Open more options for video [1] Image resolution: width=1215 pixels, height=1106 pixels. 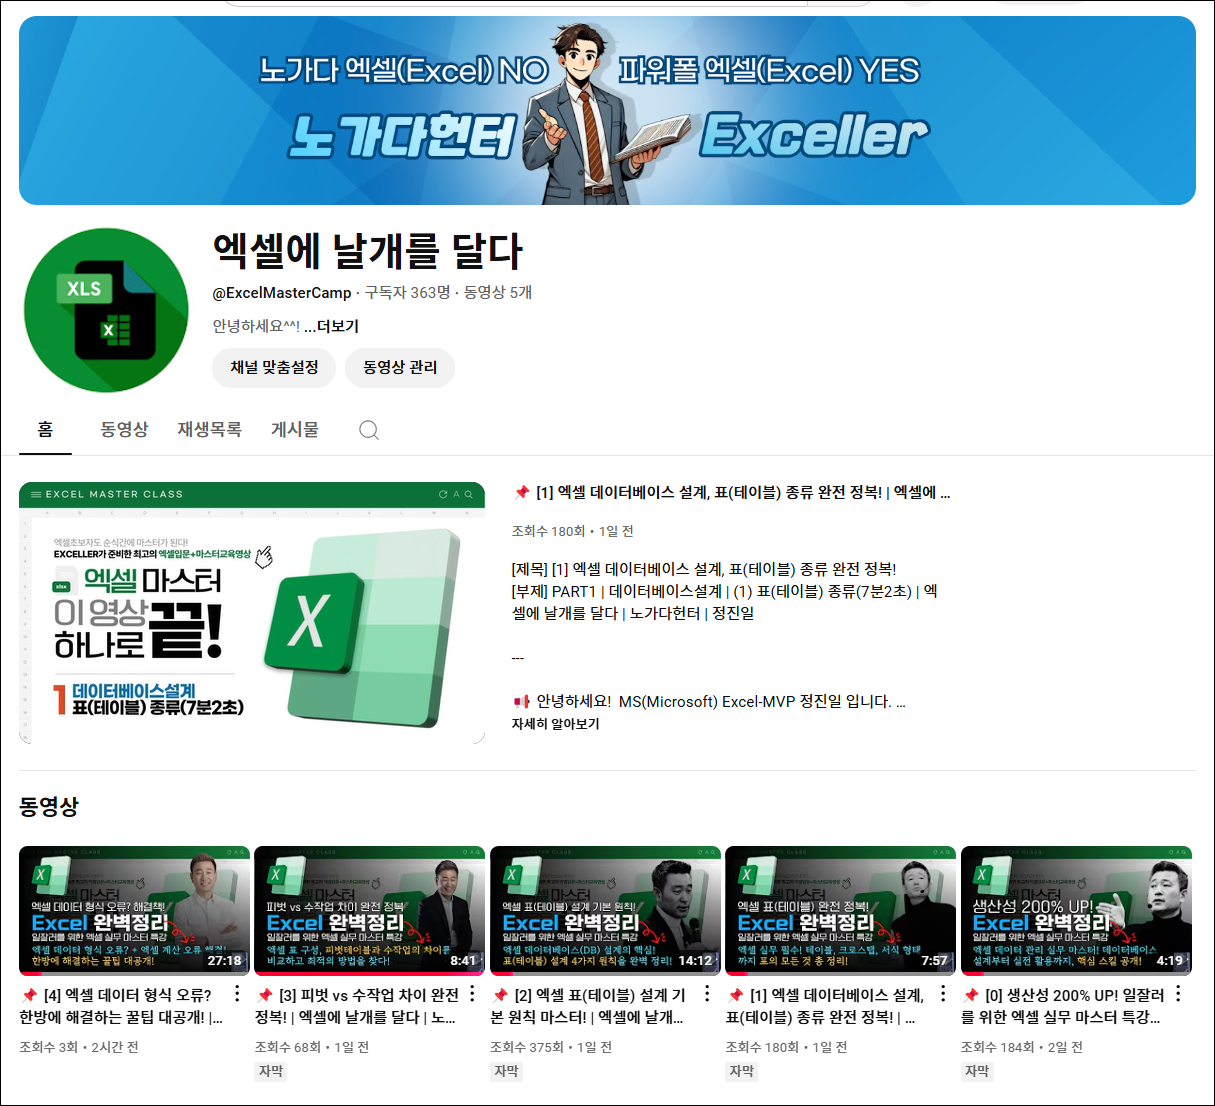click(x=942, y=994)
